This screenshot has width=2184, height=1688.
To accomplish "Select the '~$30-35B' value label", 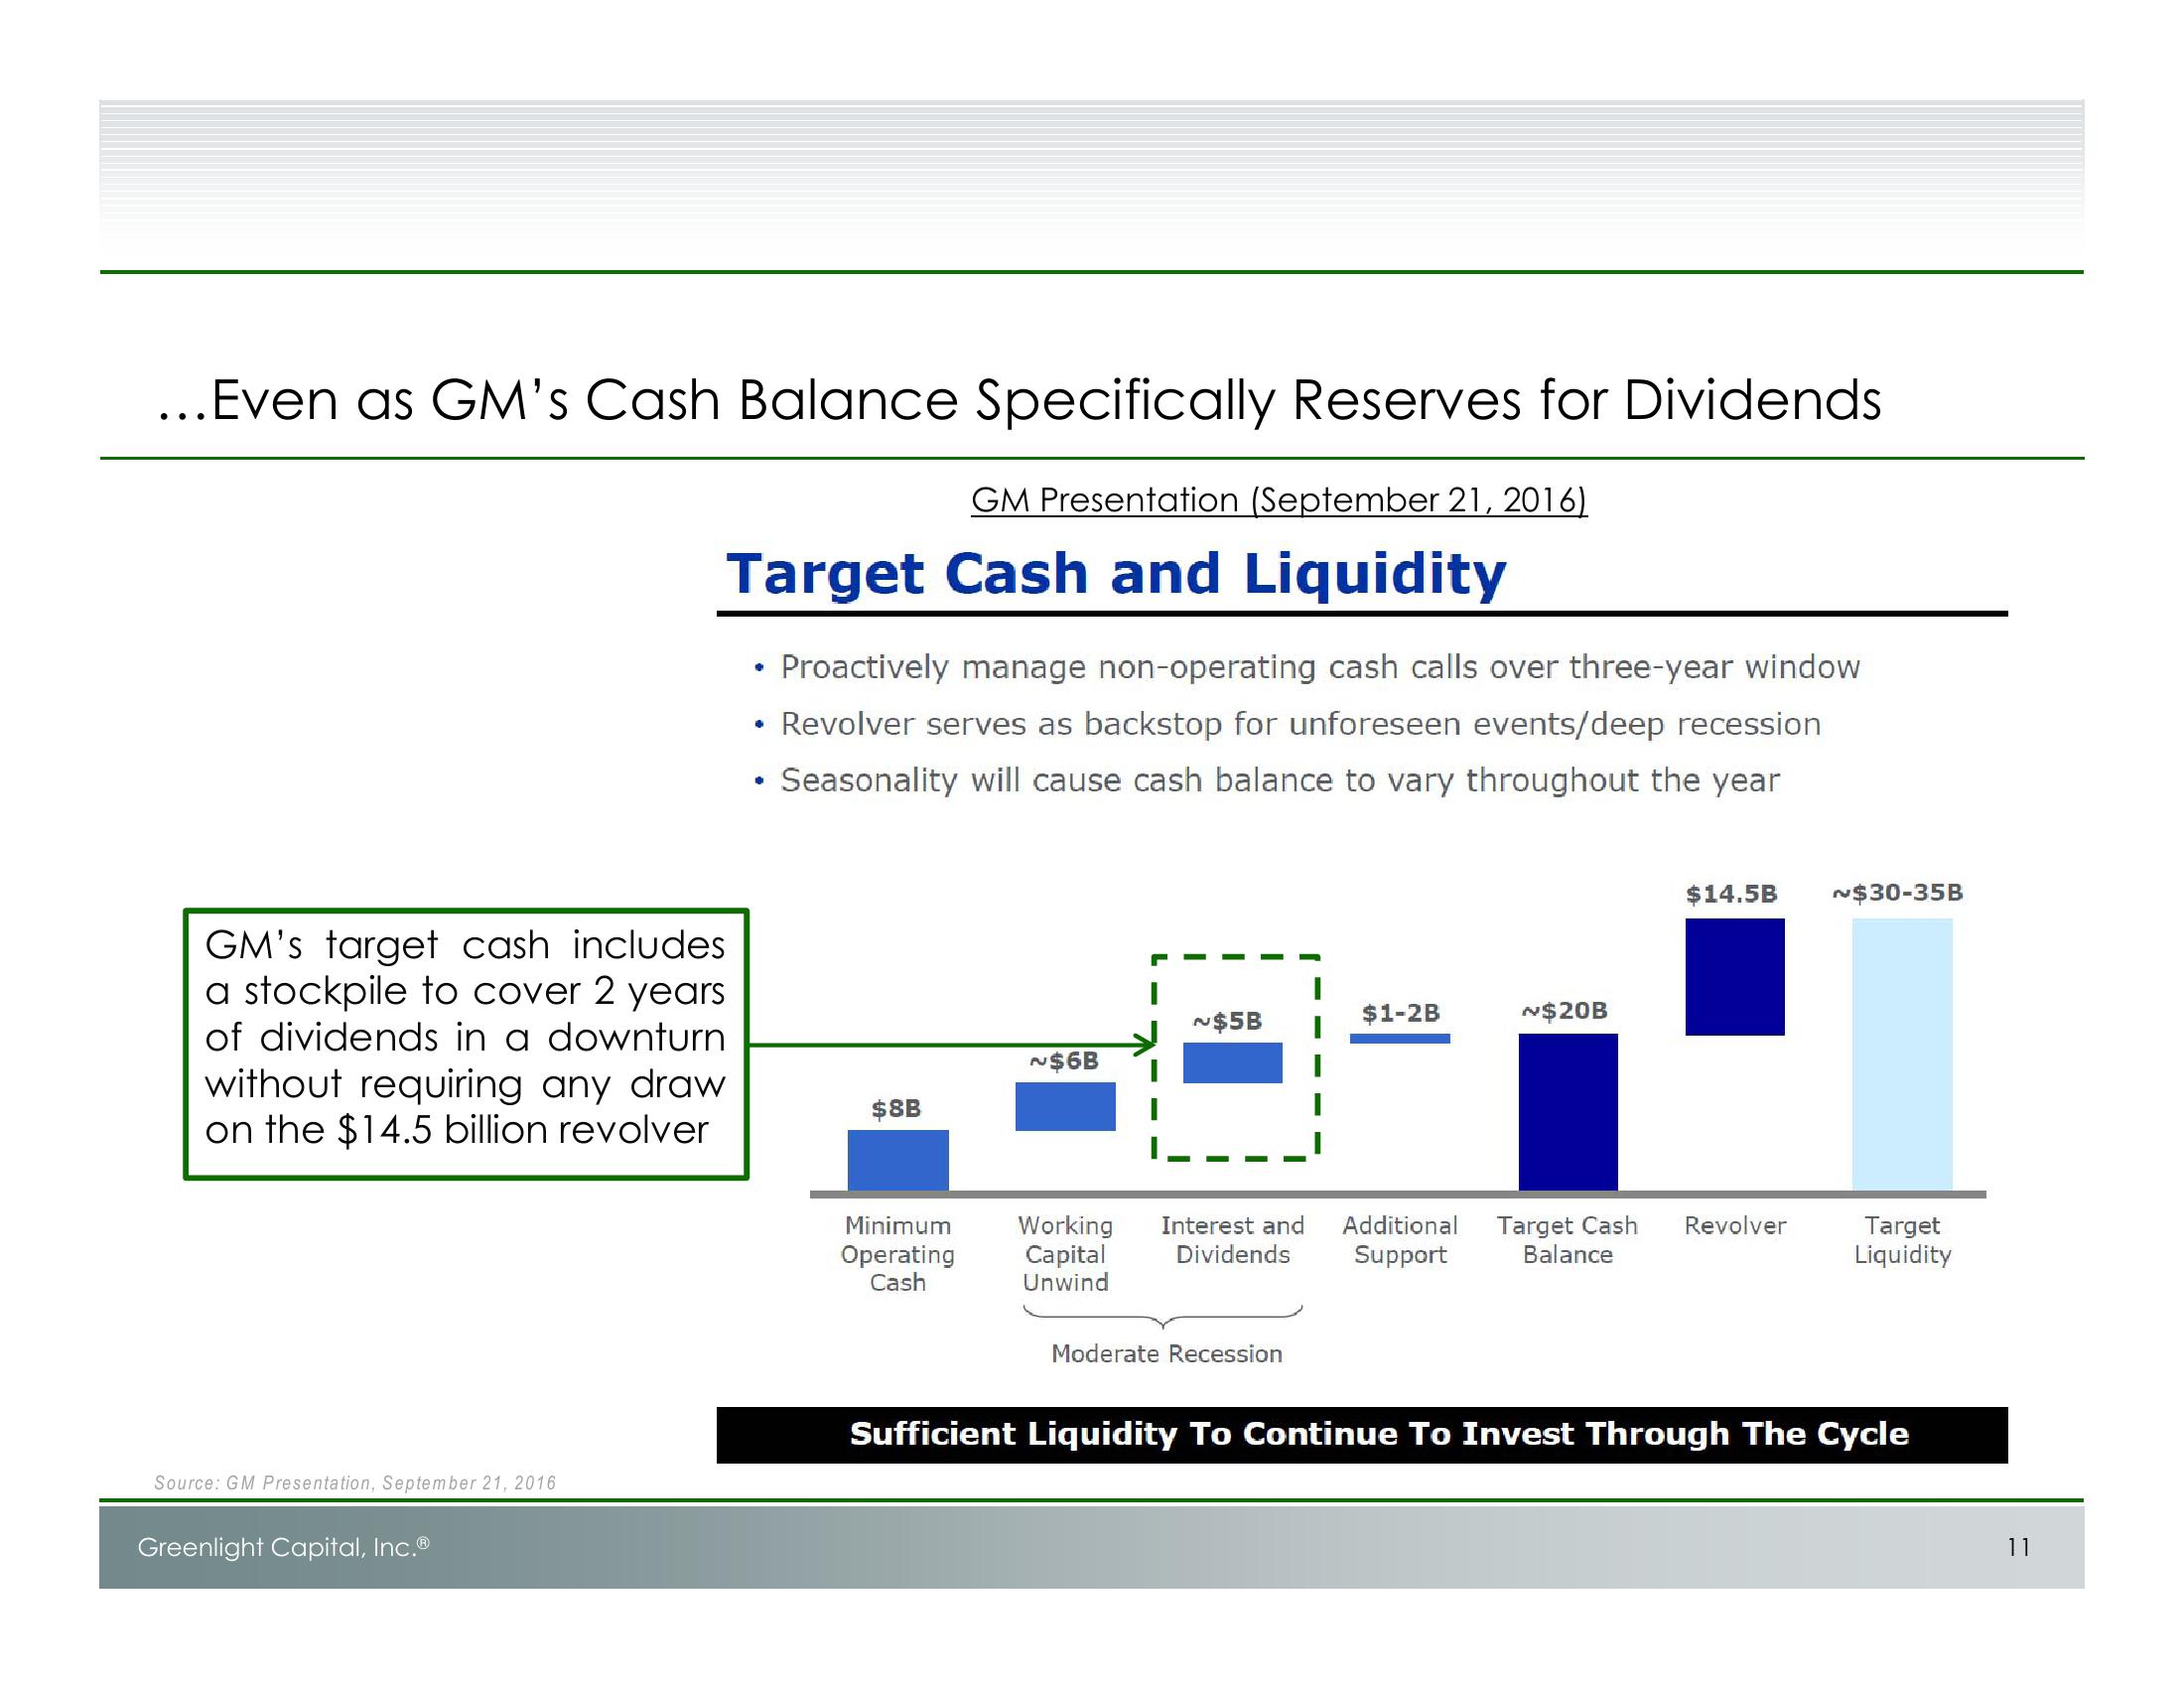I will [x=1897, y=892].
